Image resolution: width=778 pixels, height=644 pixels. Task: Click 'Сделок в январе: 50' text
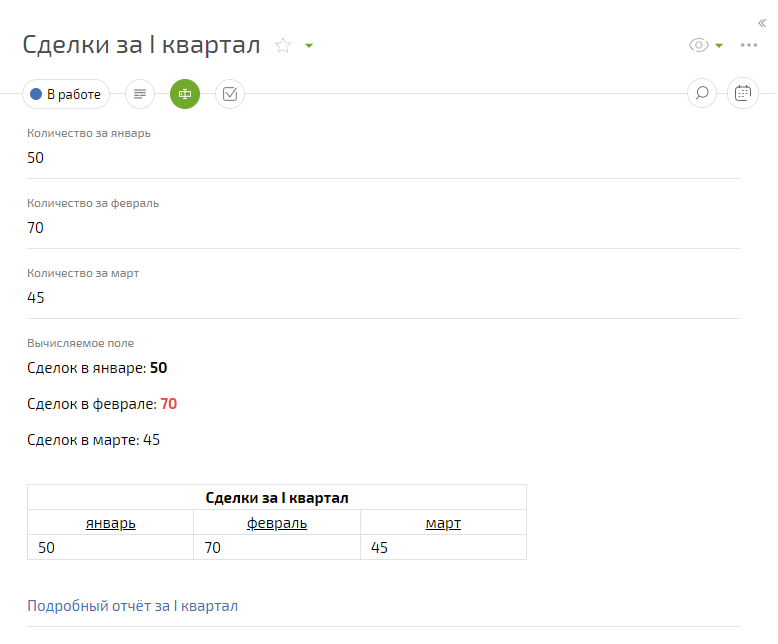click(97, 368)
